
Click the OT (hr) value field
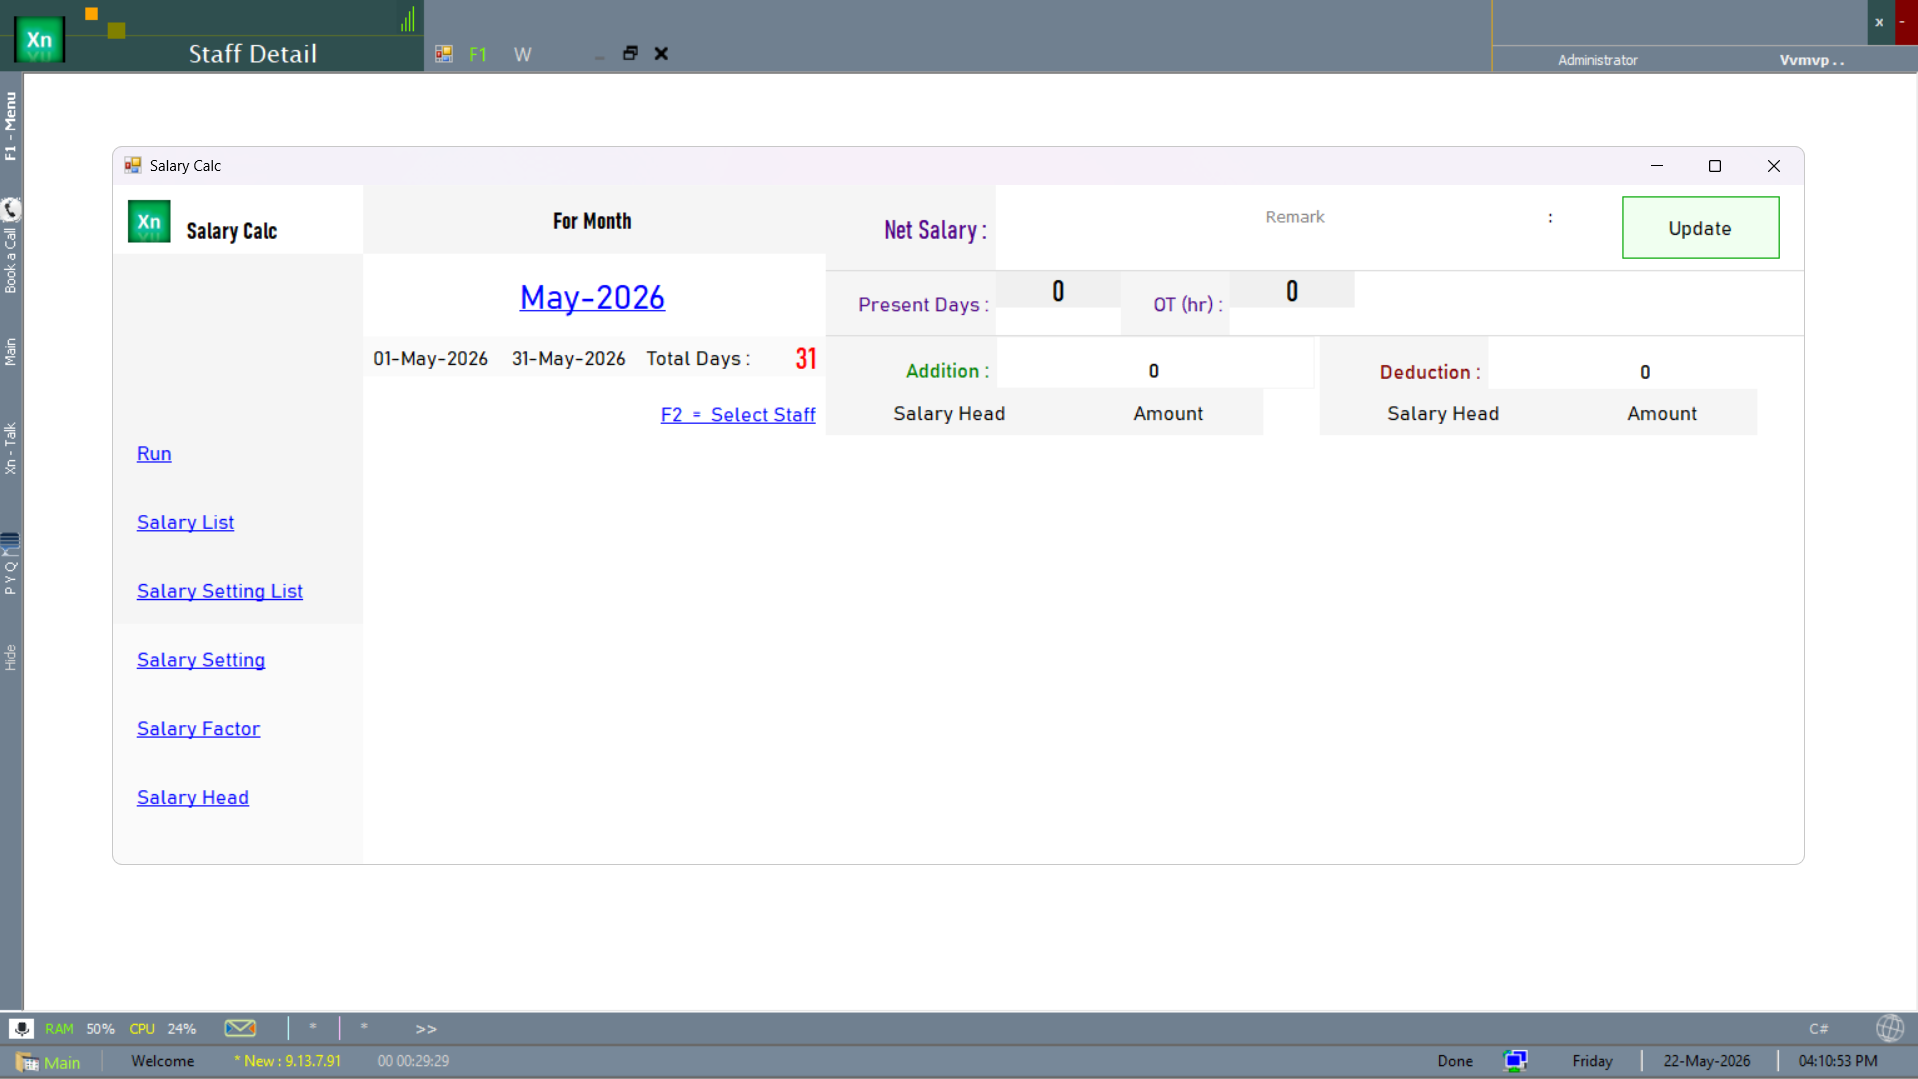[x=1292, y=291]
